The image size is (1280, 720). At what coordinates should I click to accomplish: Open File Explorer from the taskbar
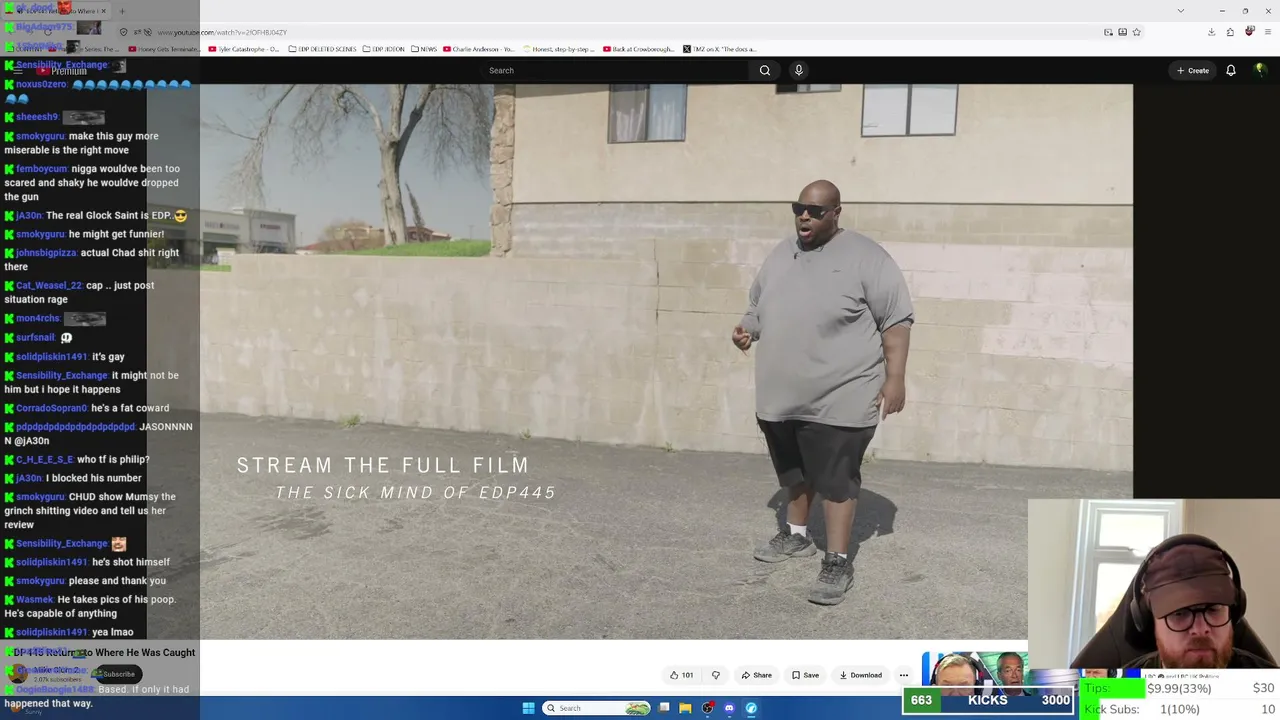click(685, 708)
